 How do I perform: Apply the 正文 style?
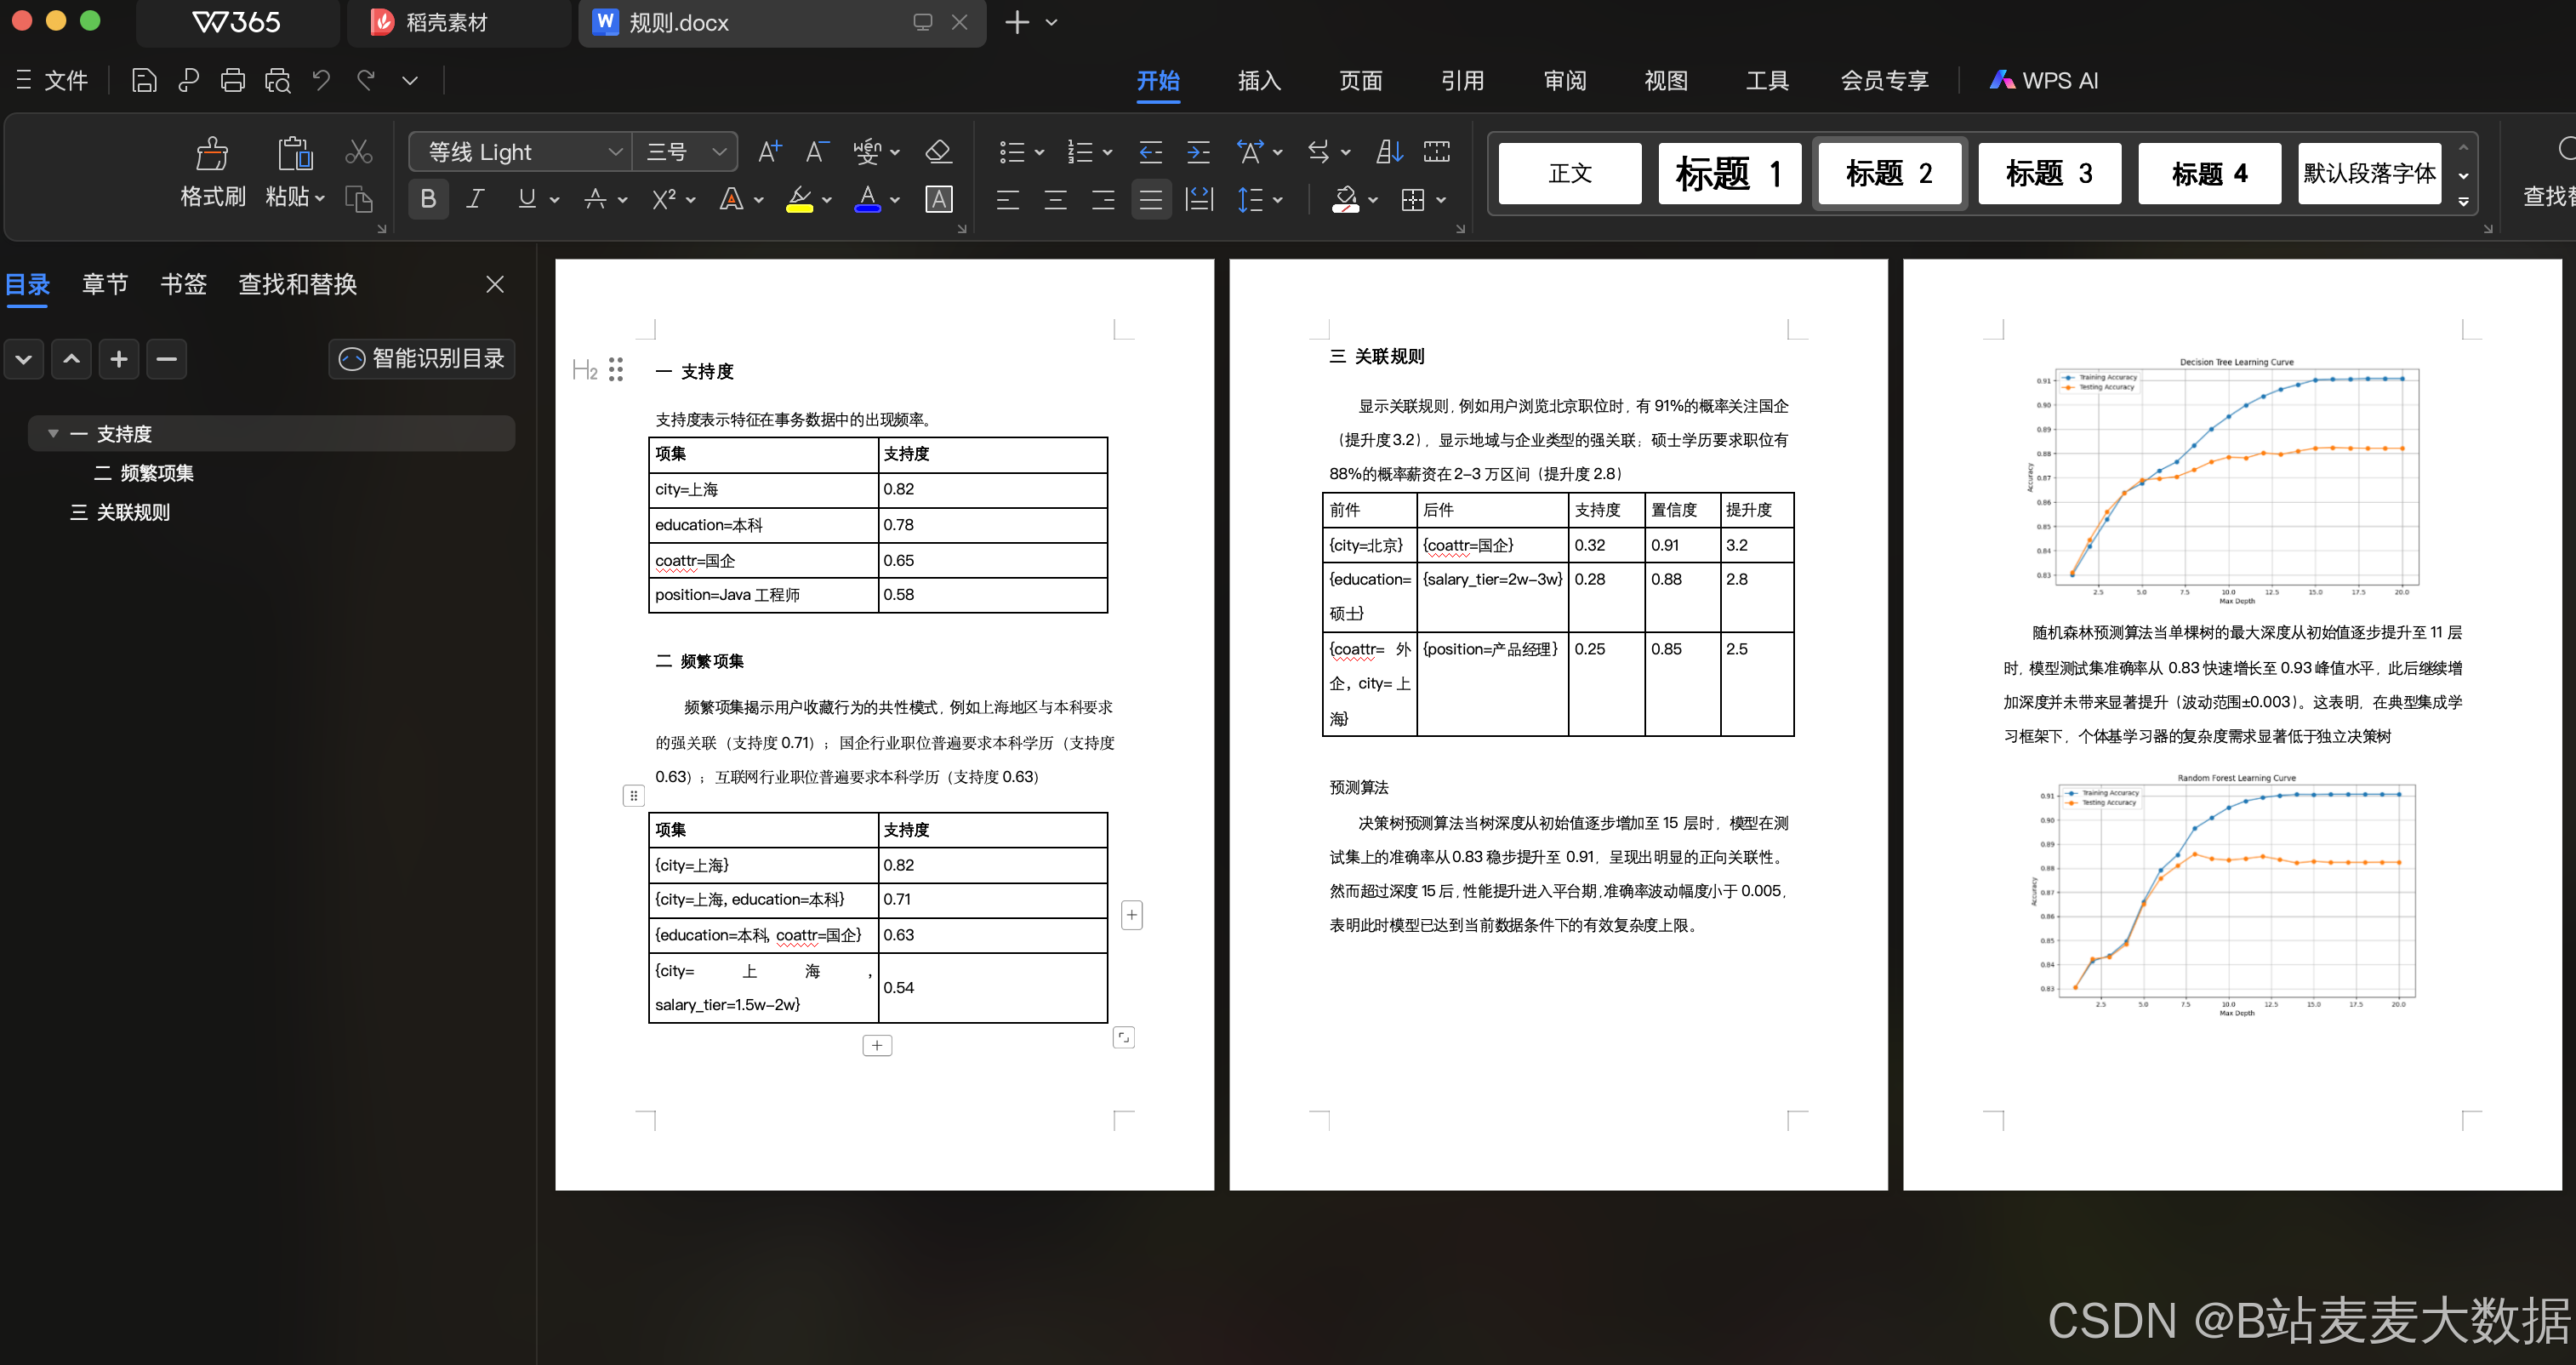1570,173
